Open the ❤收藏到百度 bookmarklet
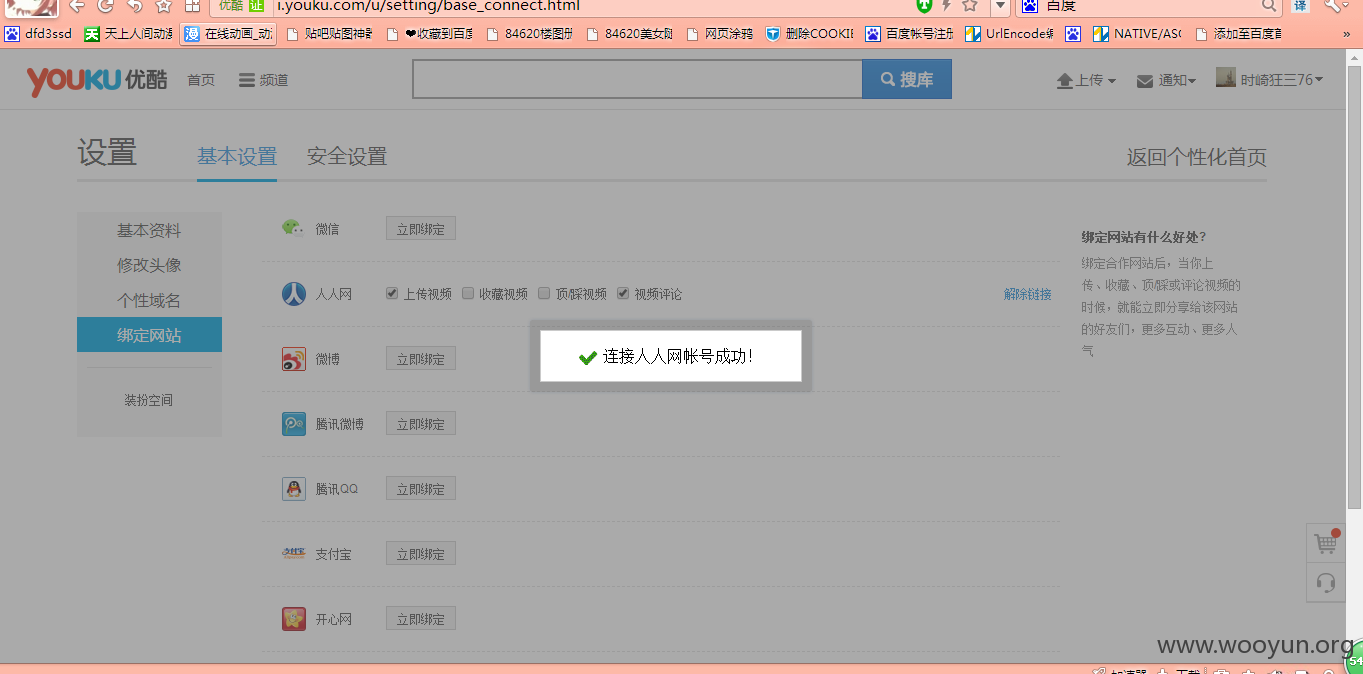The height and width of the screenshot is (674, 1363). point(430,34)
